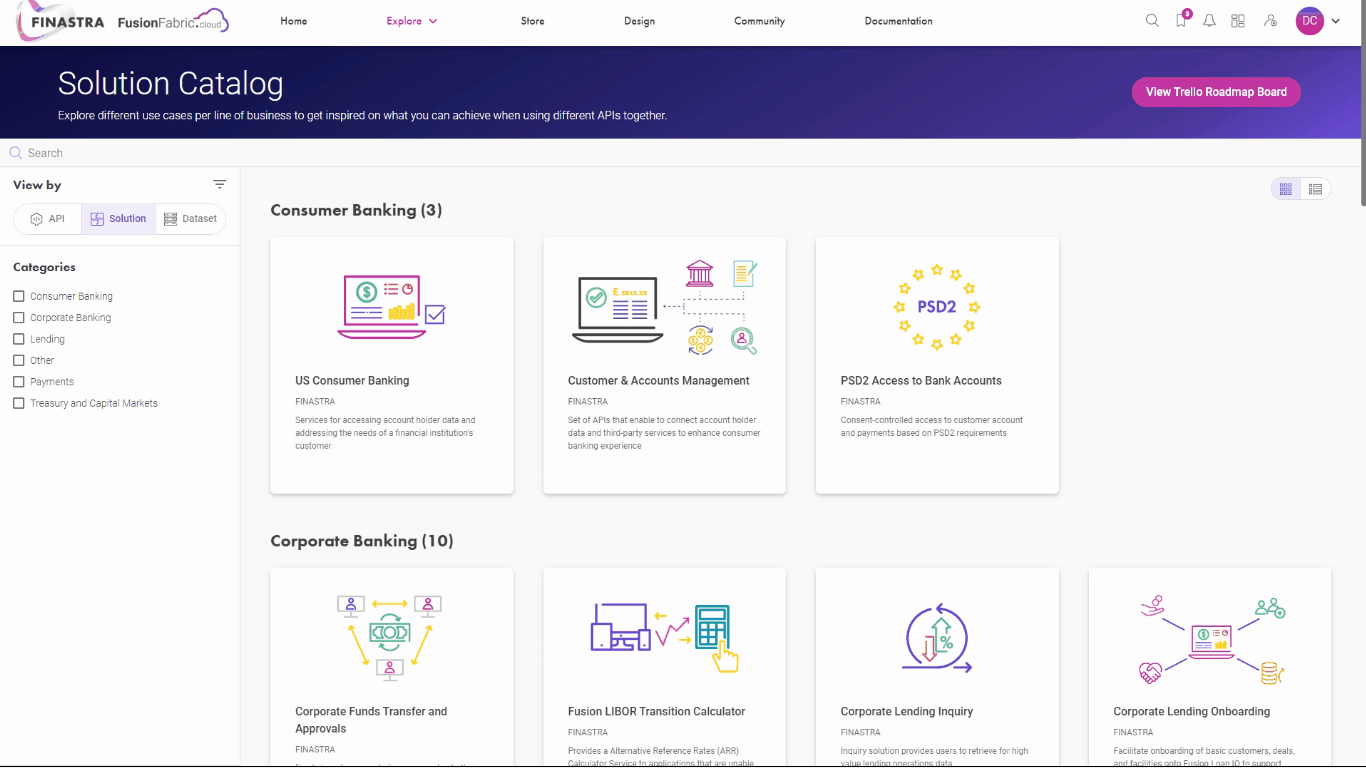Click the catalog Search input field

[680, 153]
